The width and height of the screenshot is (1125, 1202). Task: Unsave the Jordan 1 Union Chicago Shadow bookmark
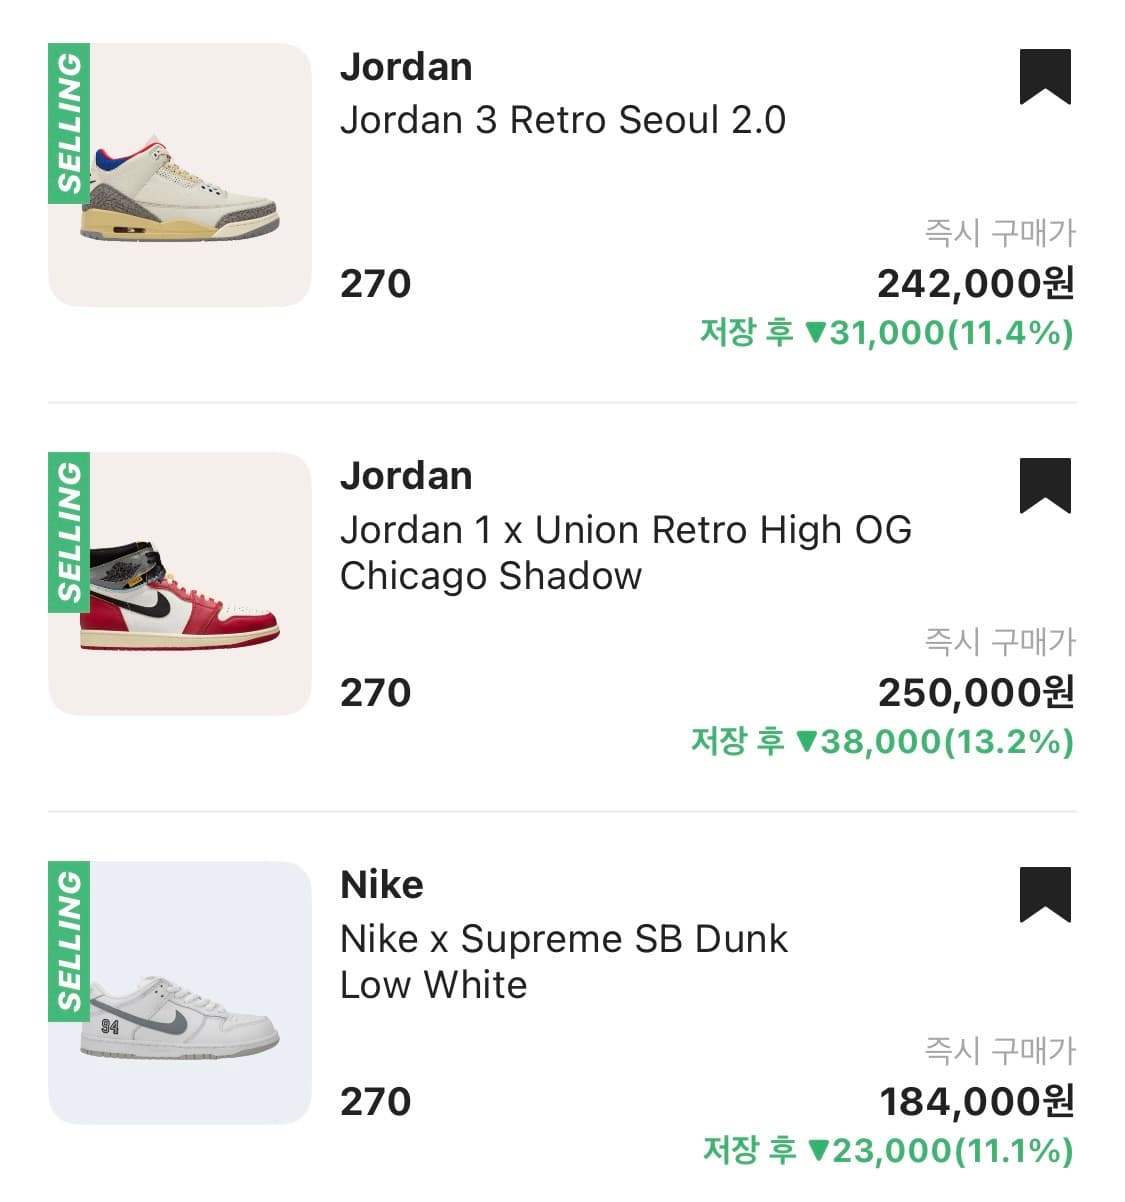1045,485
